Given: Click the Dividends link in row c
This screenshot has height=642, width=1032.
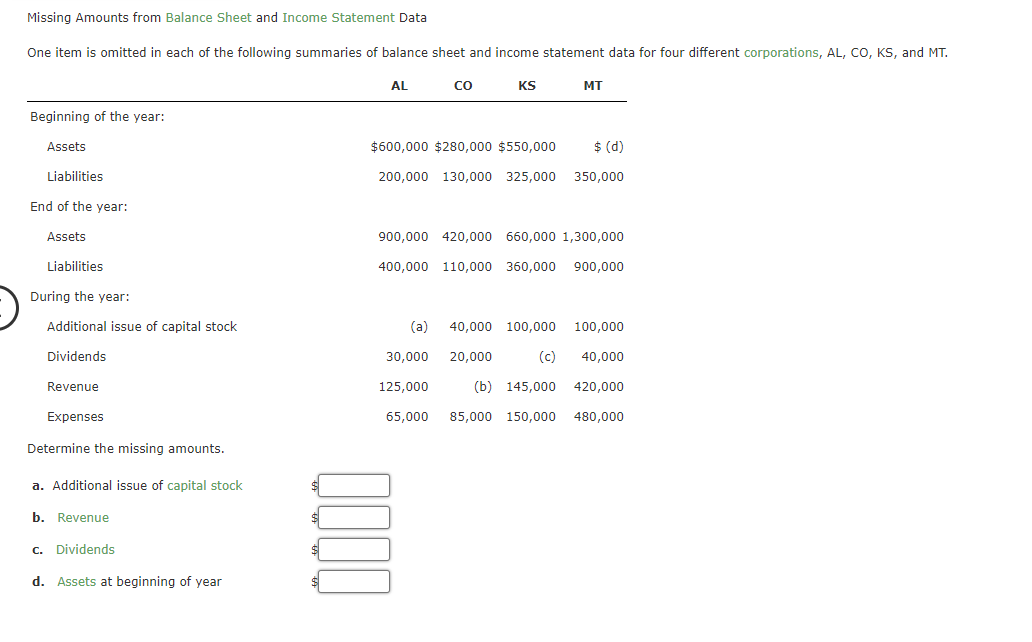Looking at the screenshot, I should 85,549.
